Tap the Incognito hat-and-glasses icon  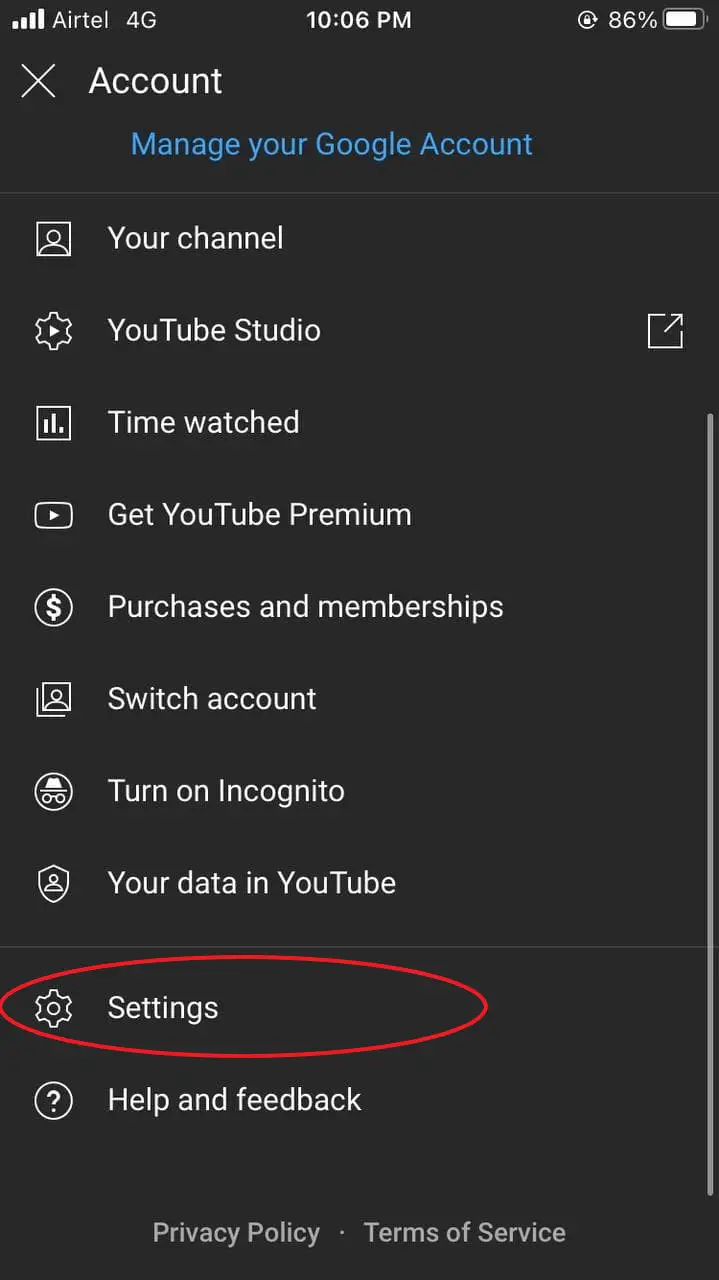(53, 791)
